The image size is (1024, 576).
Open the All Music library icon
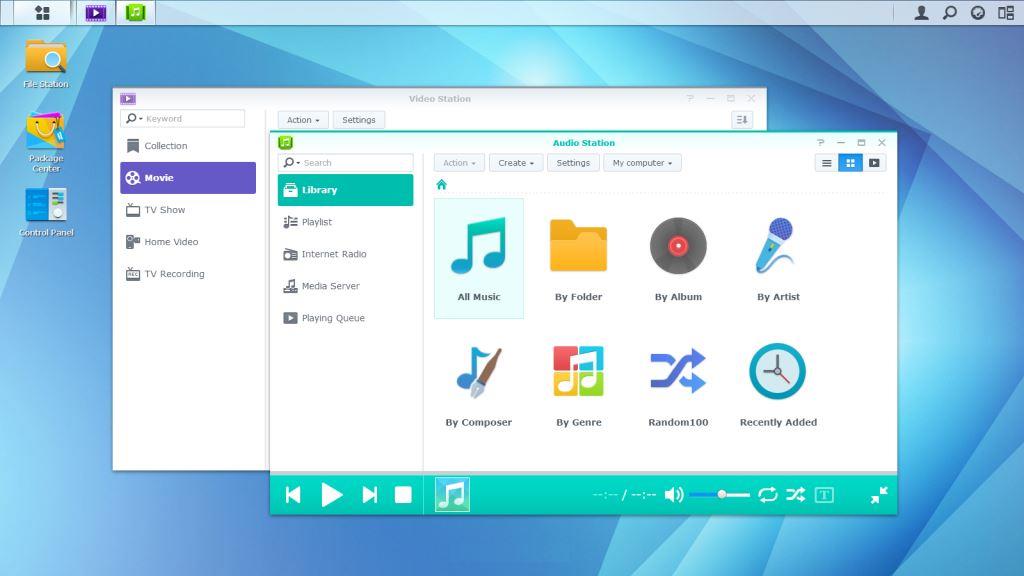coord(478,246)
